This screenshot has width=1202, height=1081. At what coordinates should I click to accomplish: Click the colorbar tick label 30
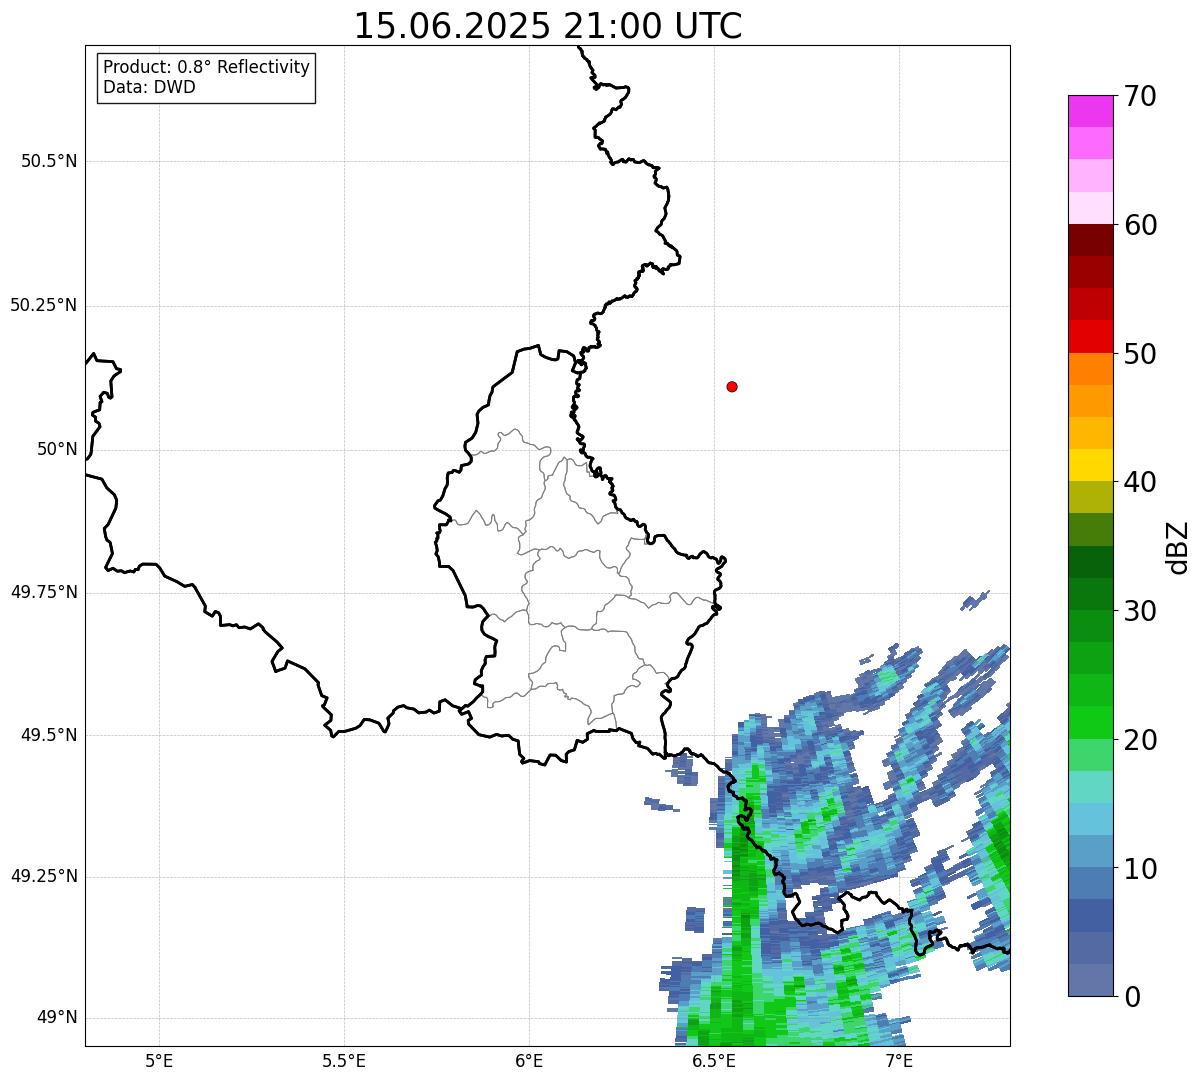(x=1141, y=611)
